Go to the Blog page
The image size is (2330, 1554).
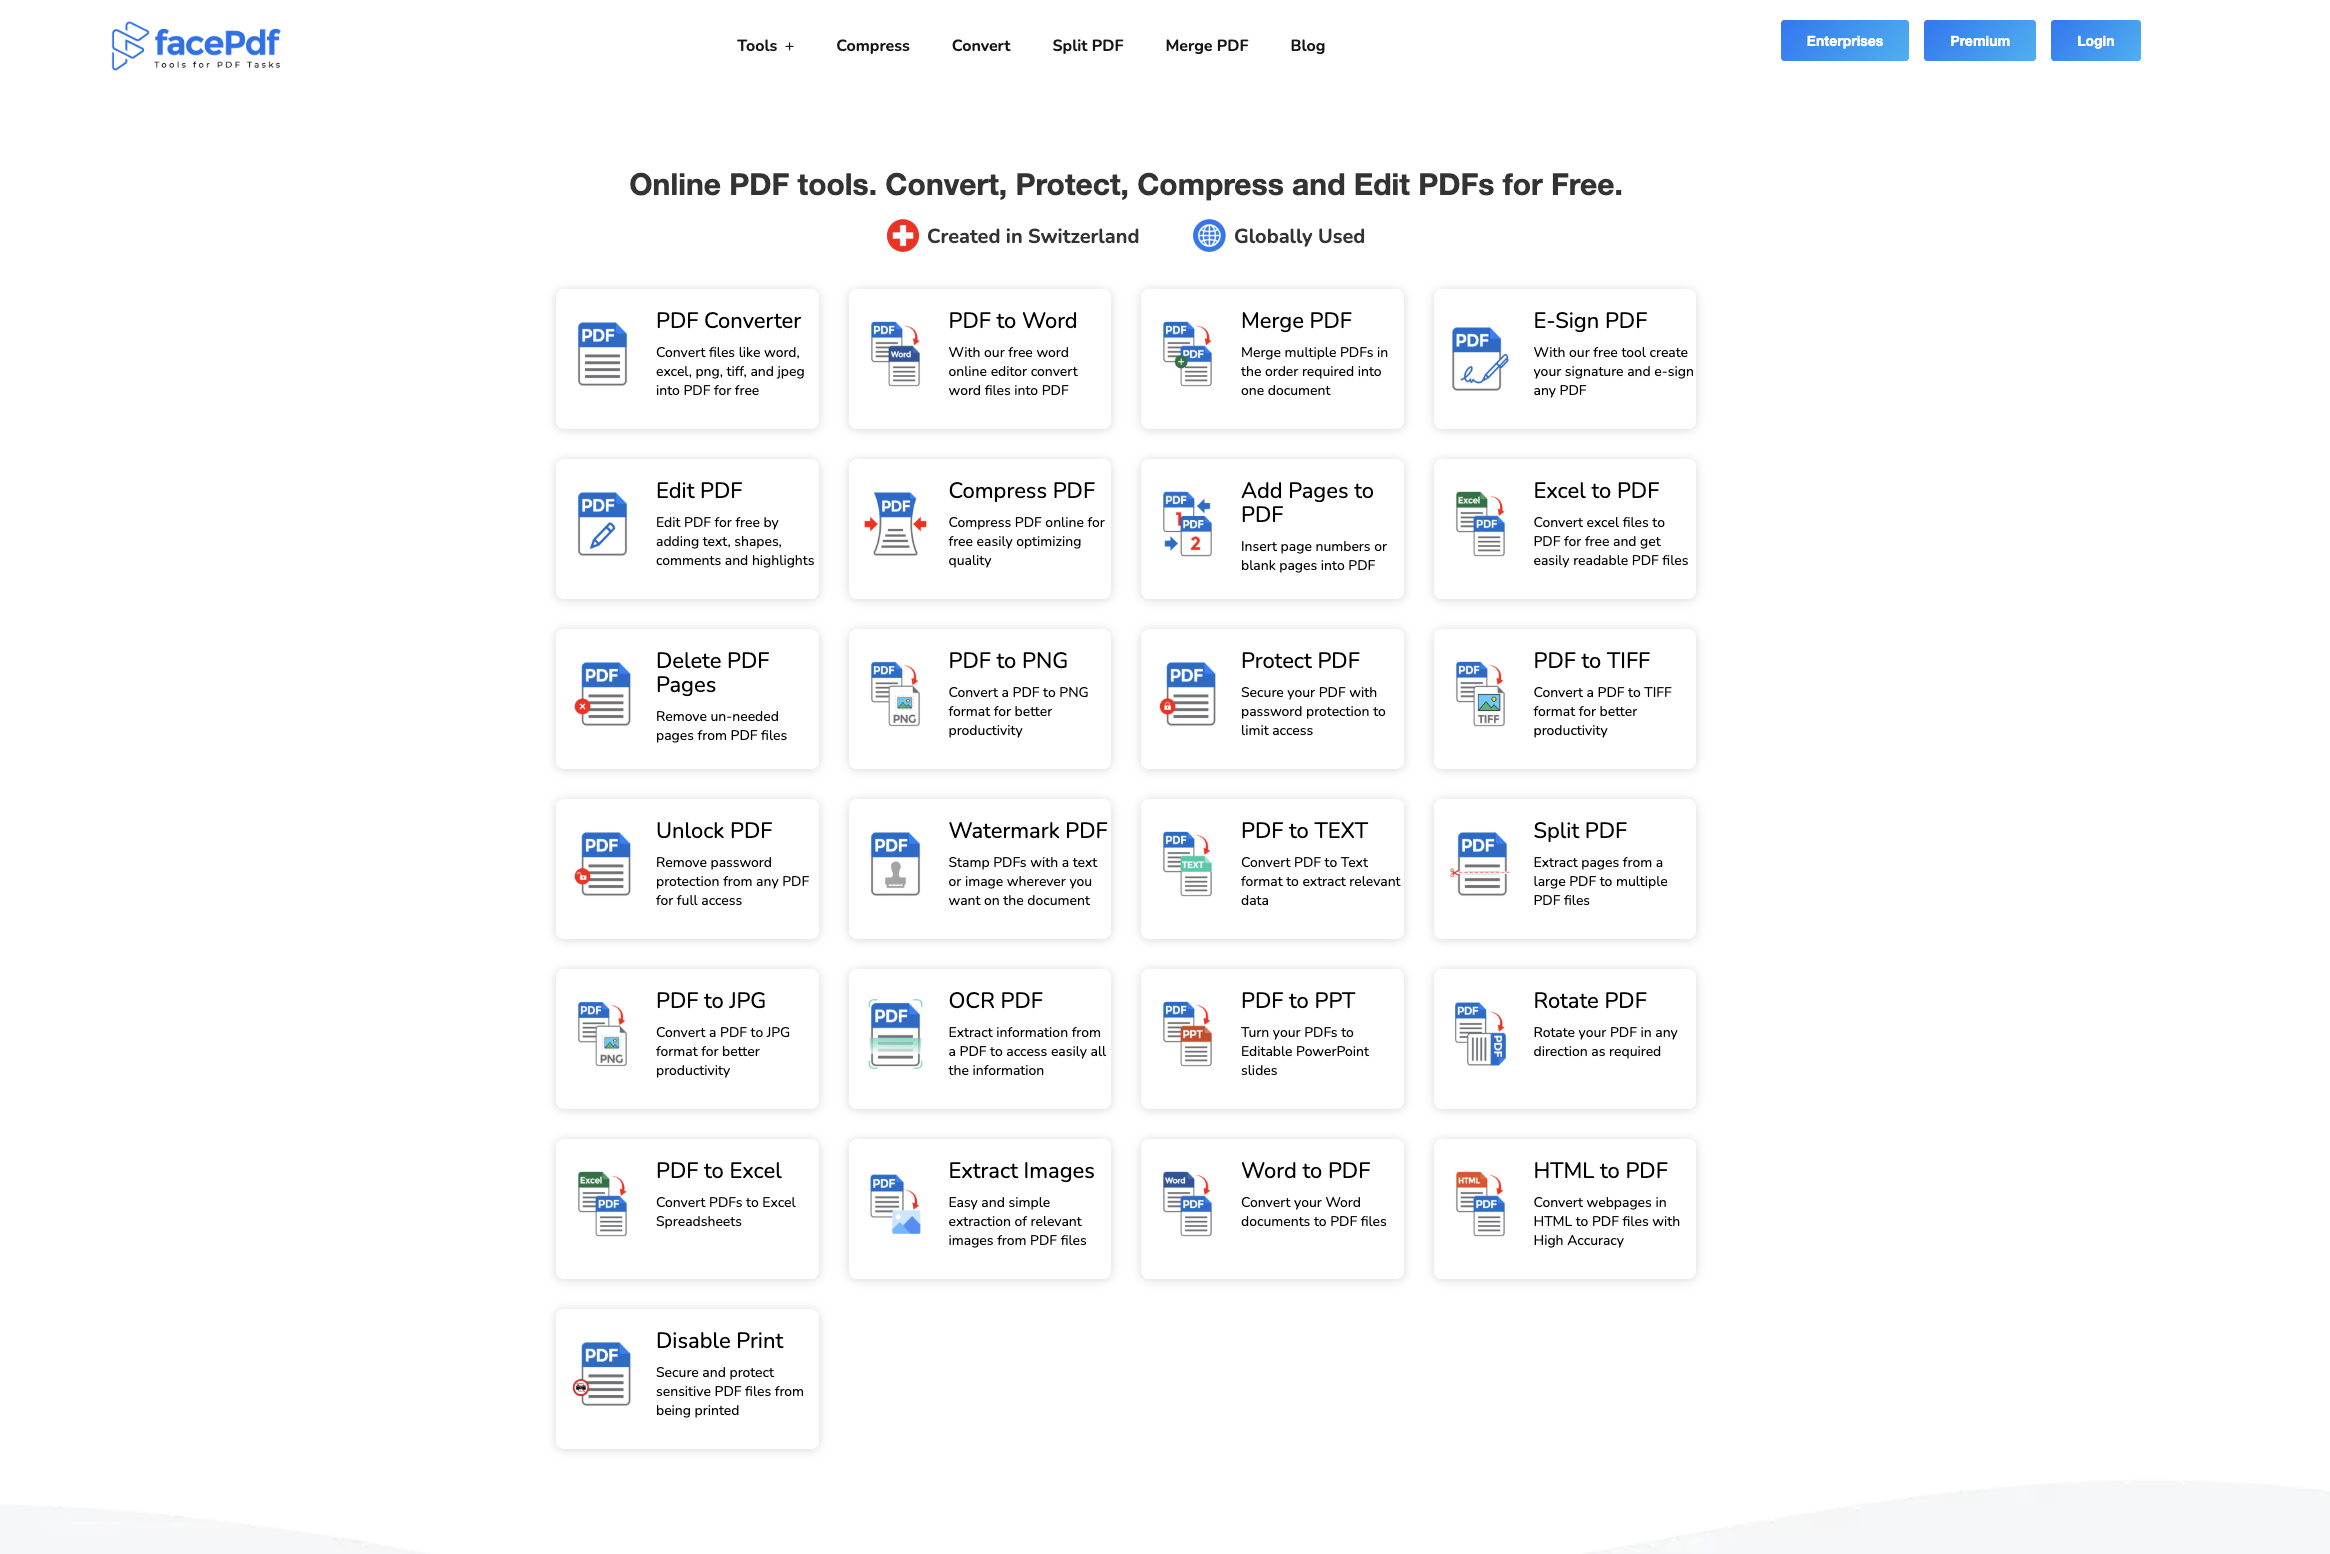(1307, 45)
